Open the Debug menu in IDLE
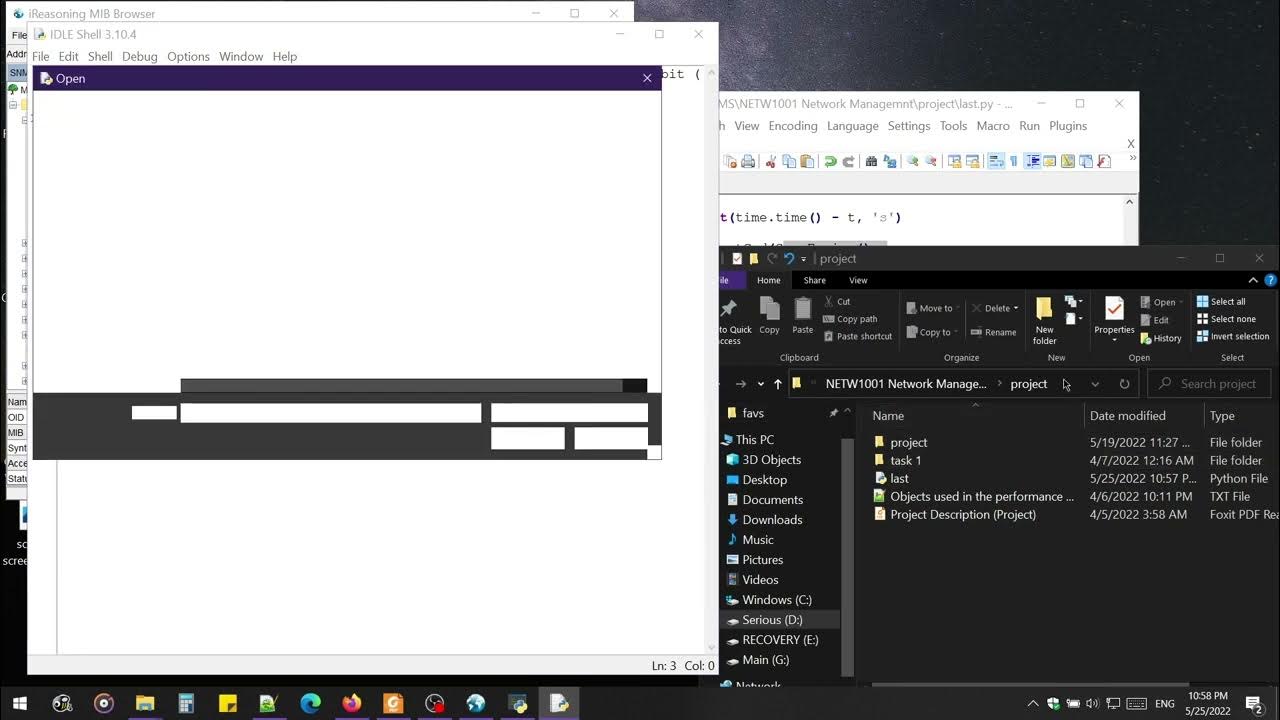 140,57
